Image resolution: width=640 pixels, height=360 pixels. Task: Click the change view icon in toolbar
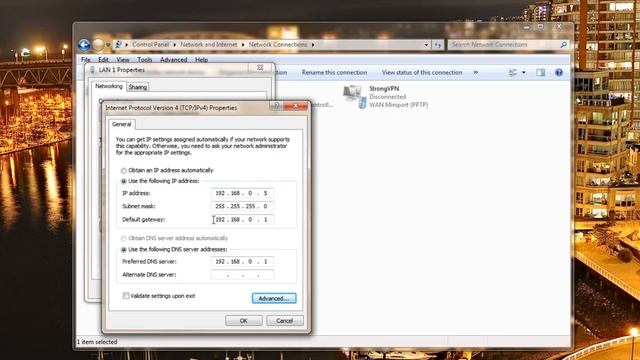[x=513, y=73]
